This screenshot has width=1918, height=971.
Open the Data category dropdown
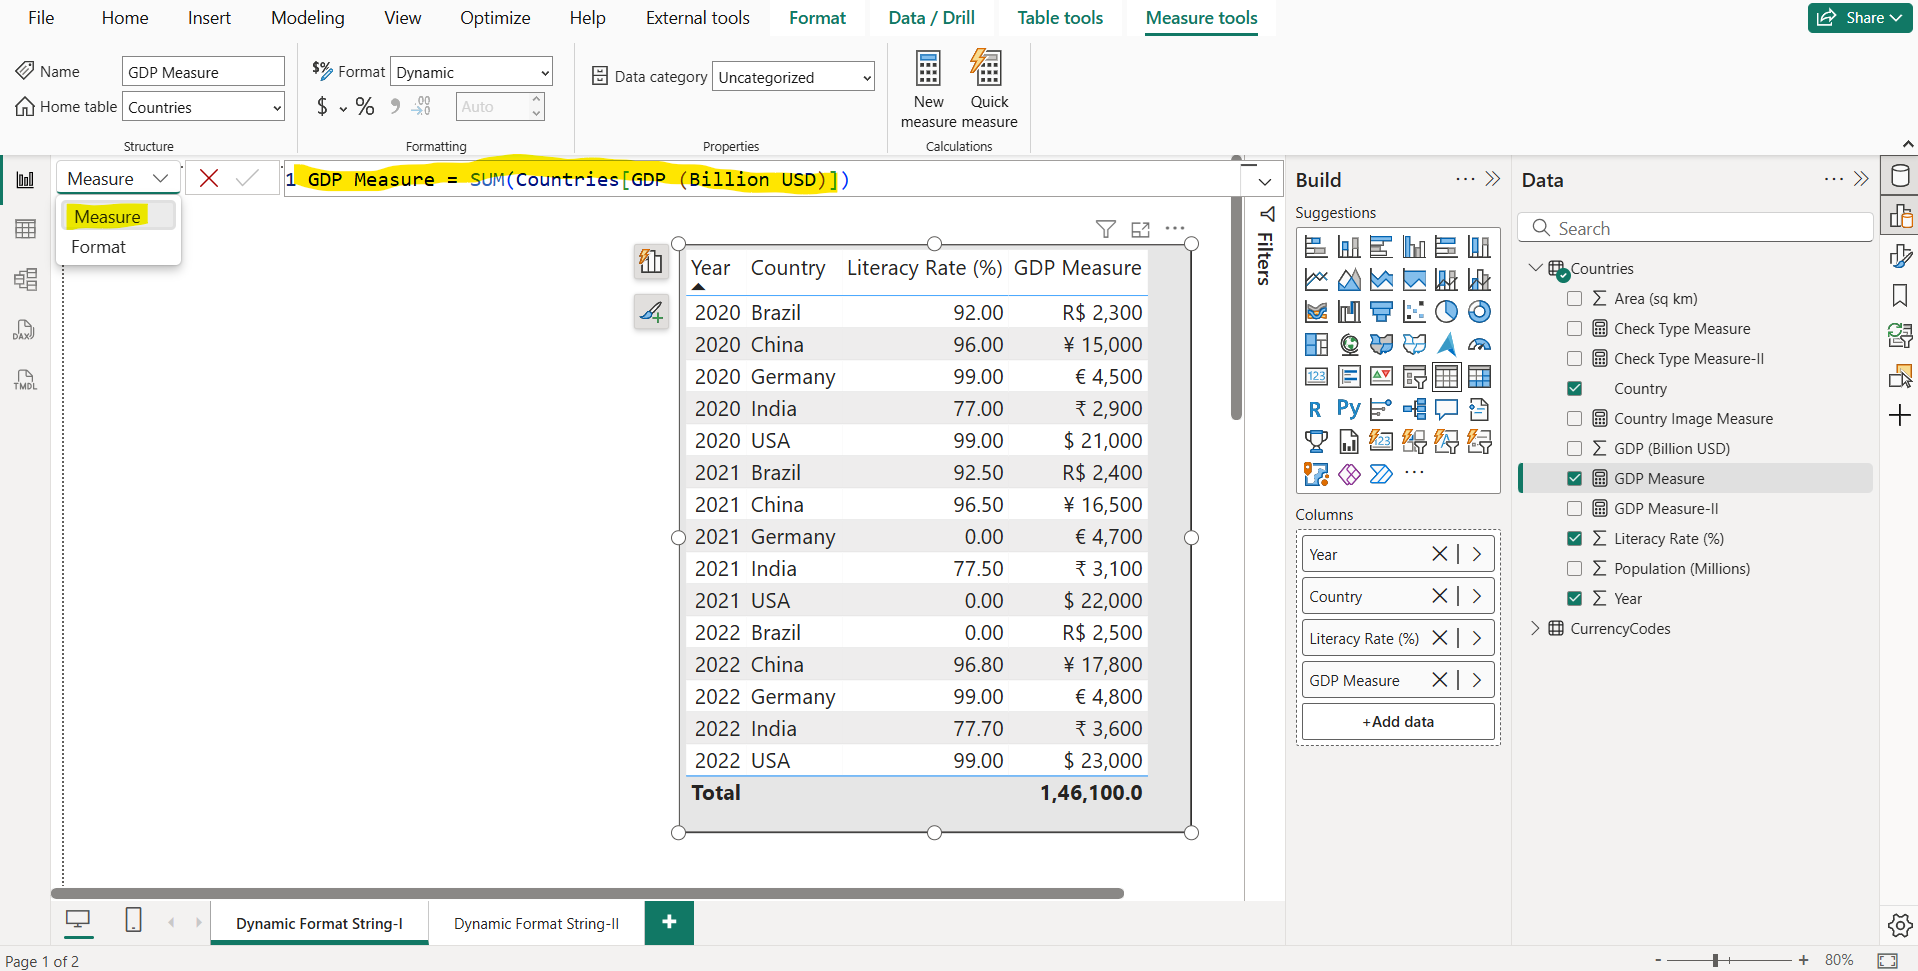point(793,78)
